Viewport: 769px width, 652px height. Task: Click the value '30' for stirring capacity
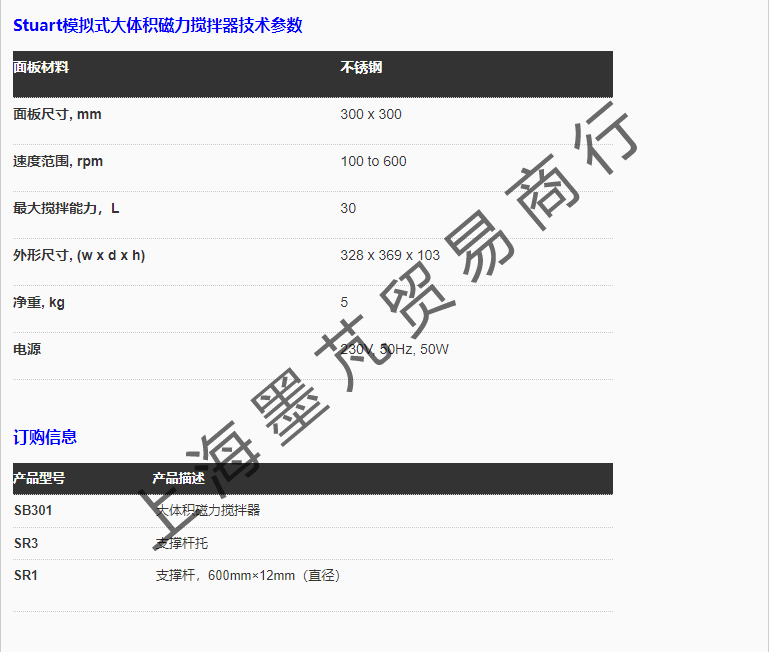(x=348, y=209)
